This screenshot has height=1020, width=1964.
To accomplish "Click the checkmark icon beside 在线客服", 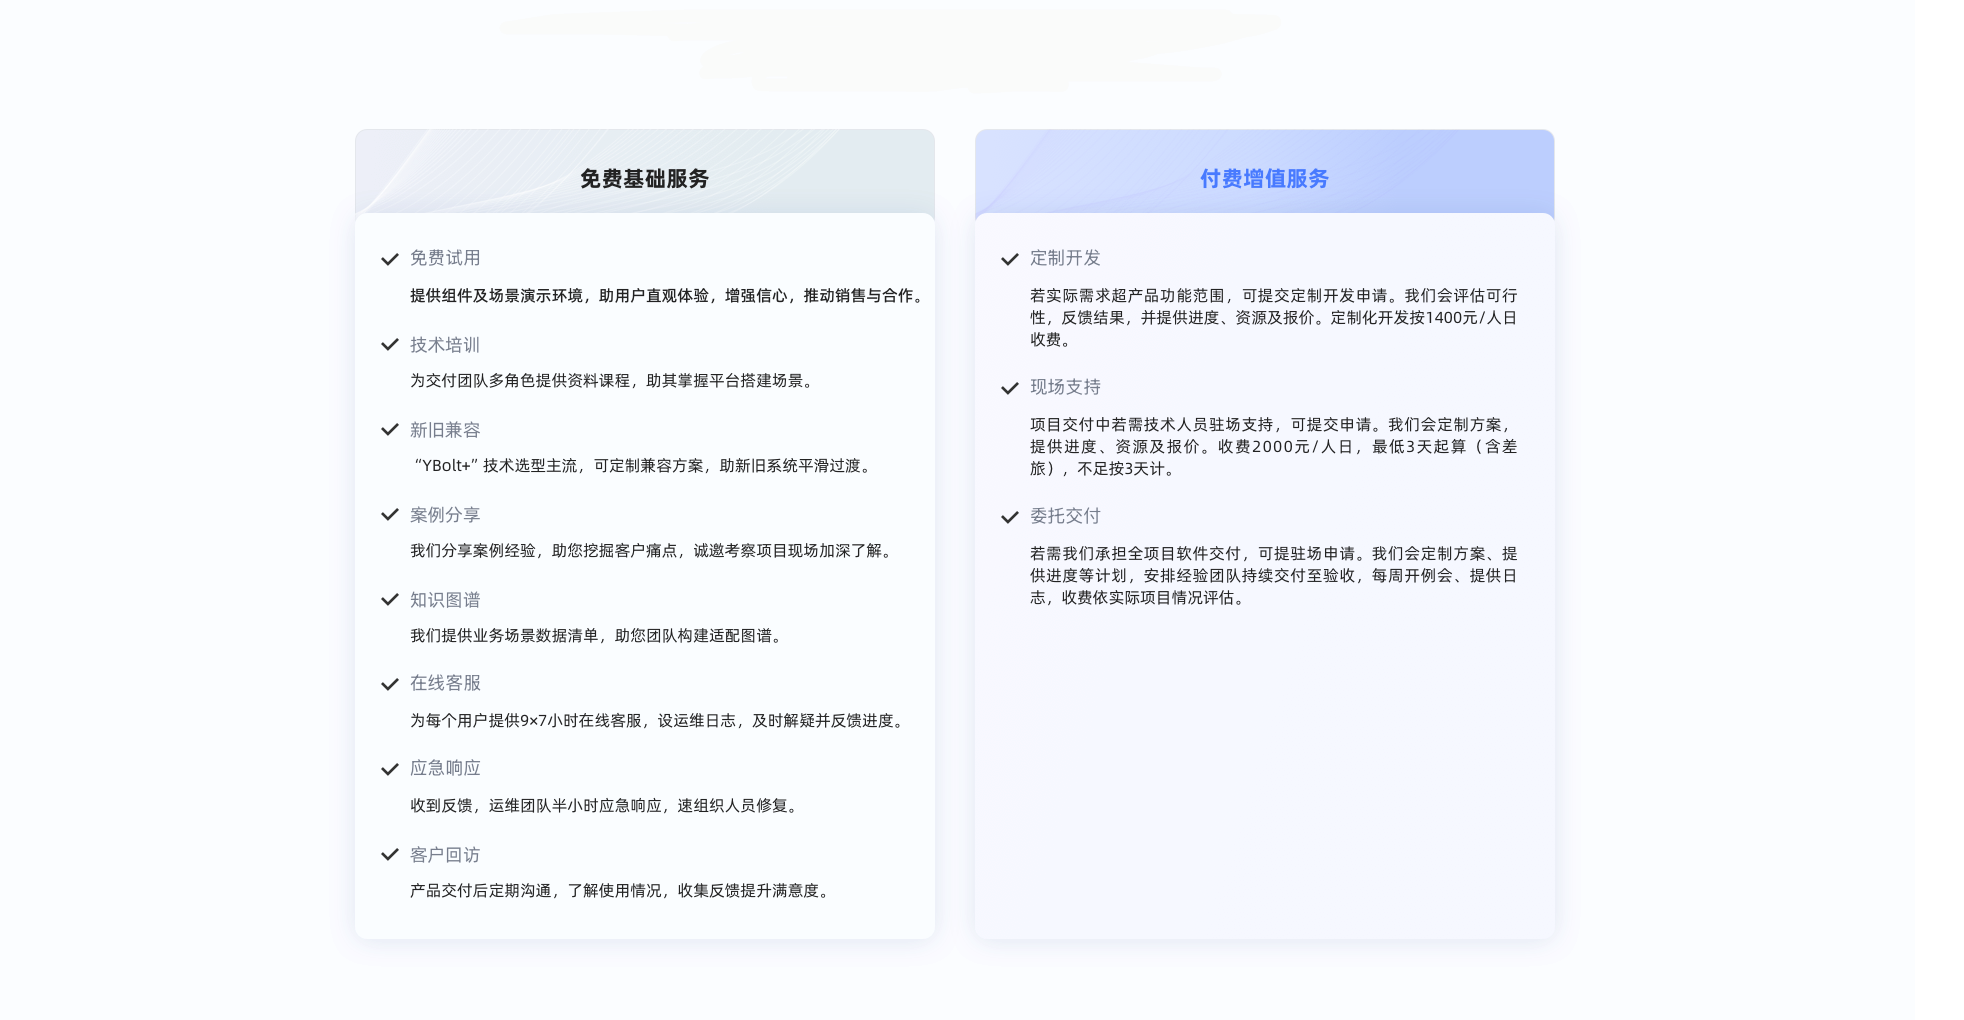I will pyautogui.click(x=390, y=684).
